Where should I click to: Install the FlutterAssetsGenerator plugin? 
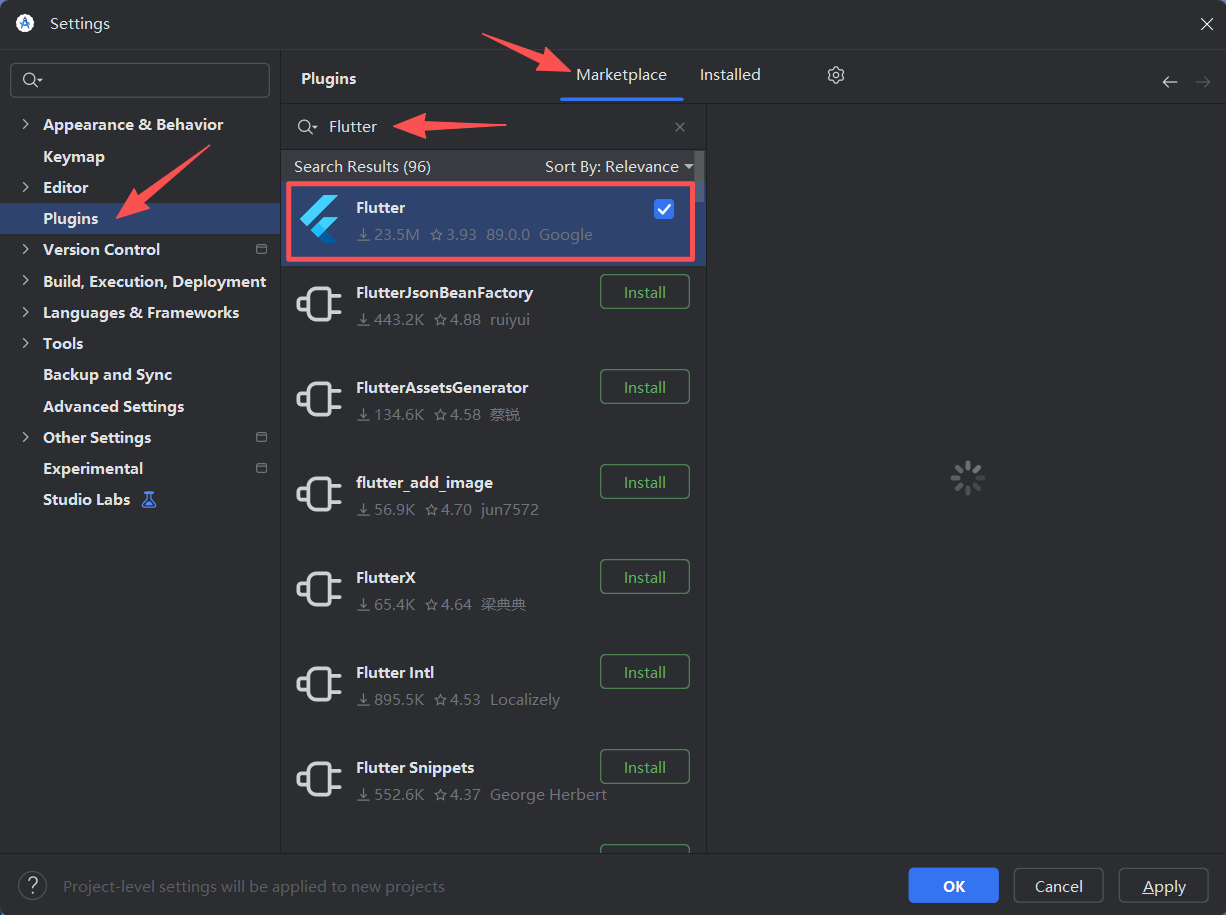(x=645, y=387)
